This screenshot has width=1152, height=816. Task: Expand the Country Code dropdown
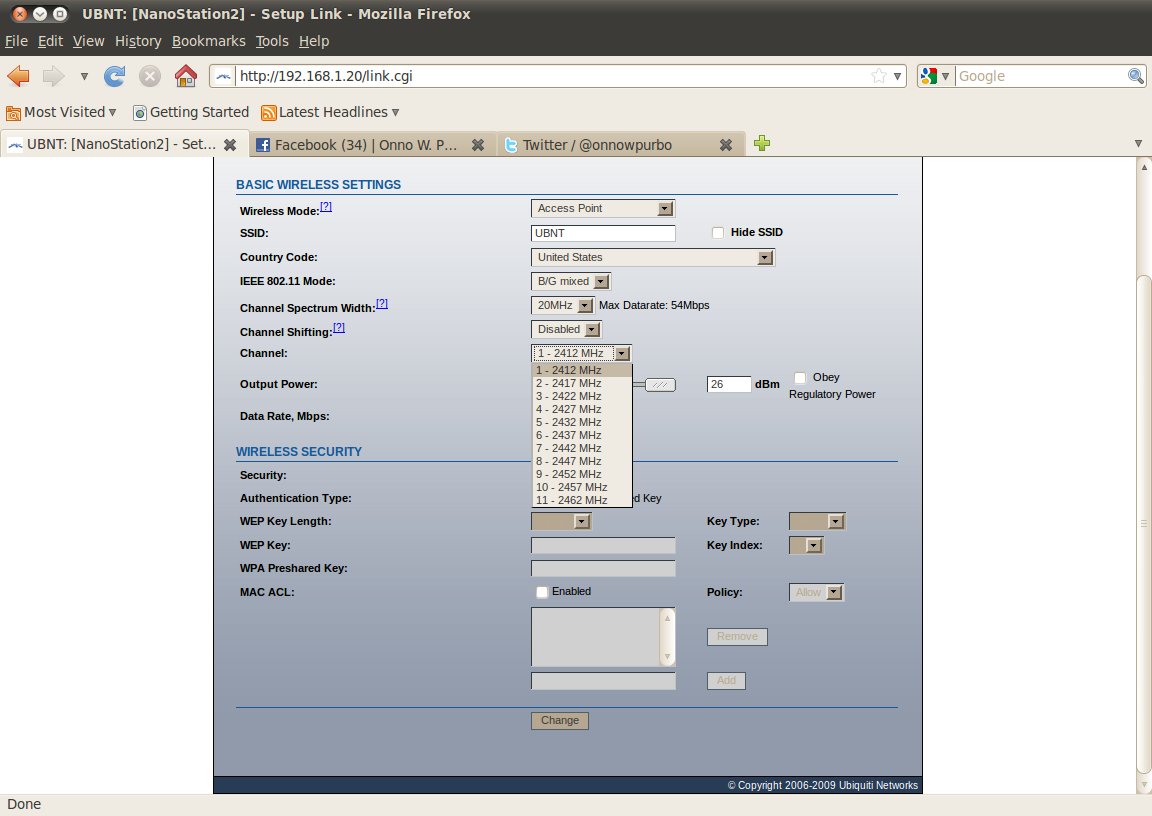(653, 258)
